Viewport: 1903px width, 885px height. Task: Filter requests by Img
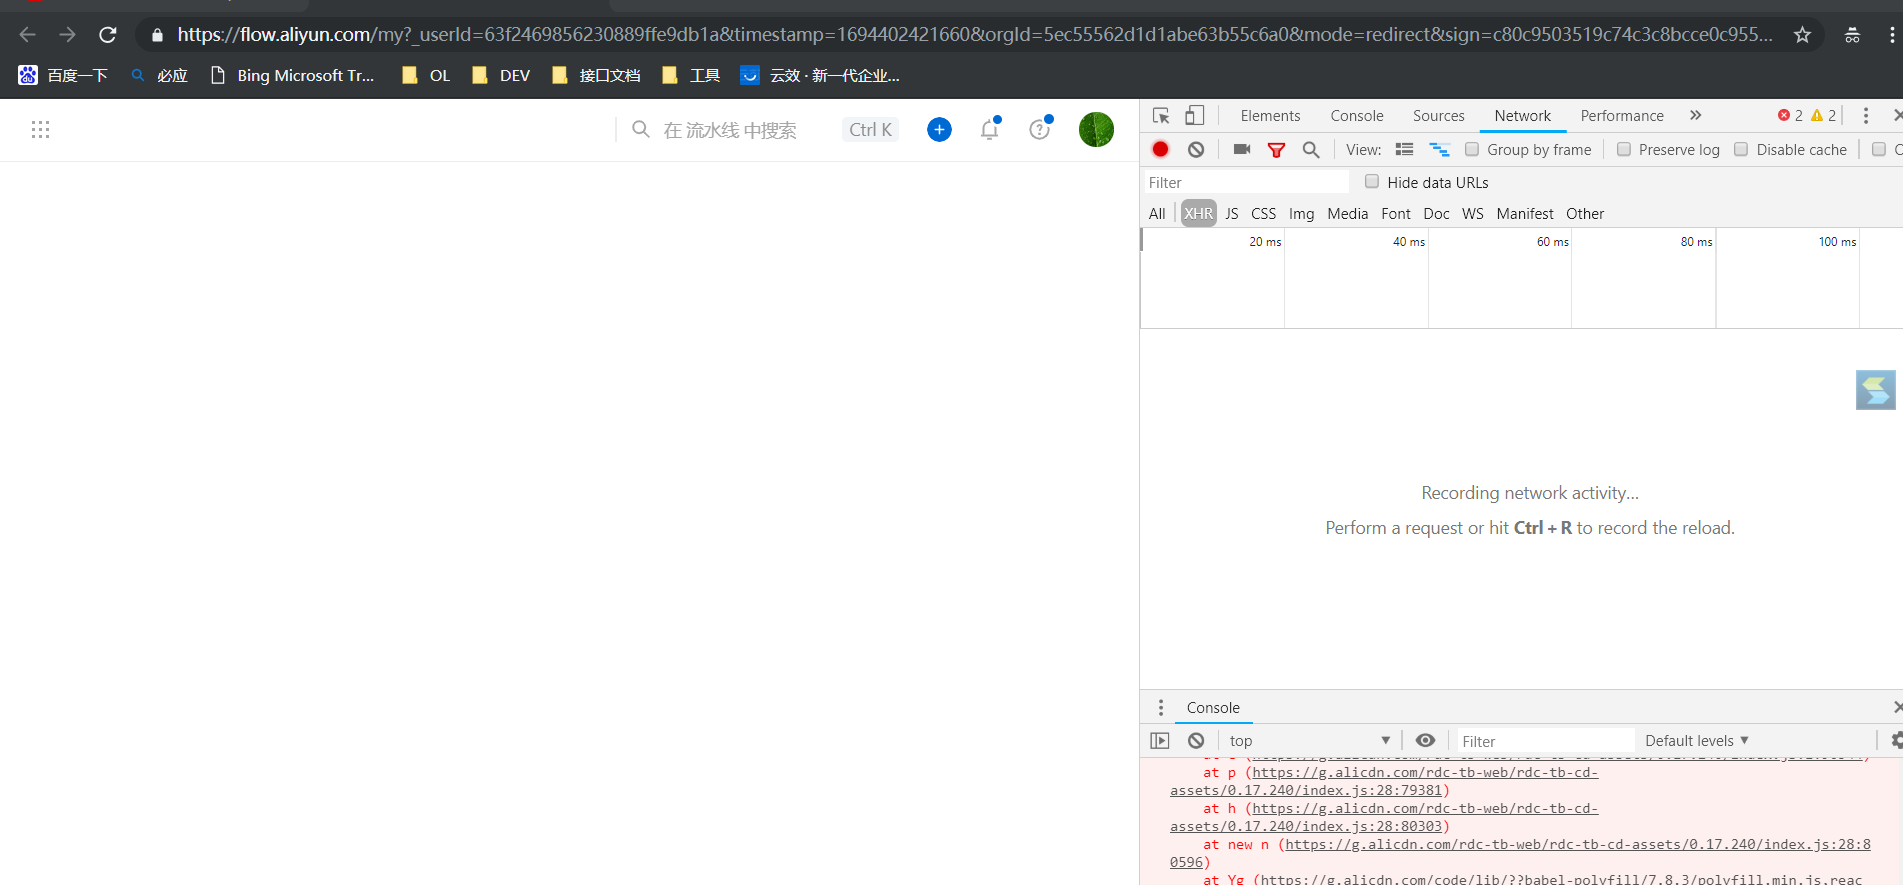[1301, 214]
